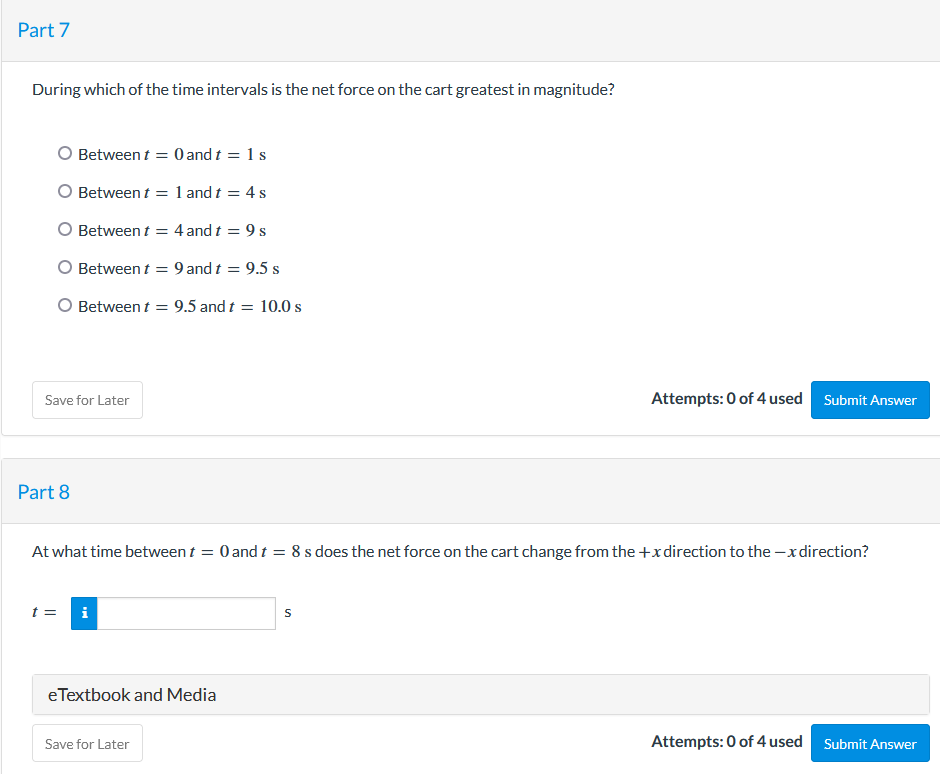Click the seconds unit label after the input

click(288, 614)
